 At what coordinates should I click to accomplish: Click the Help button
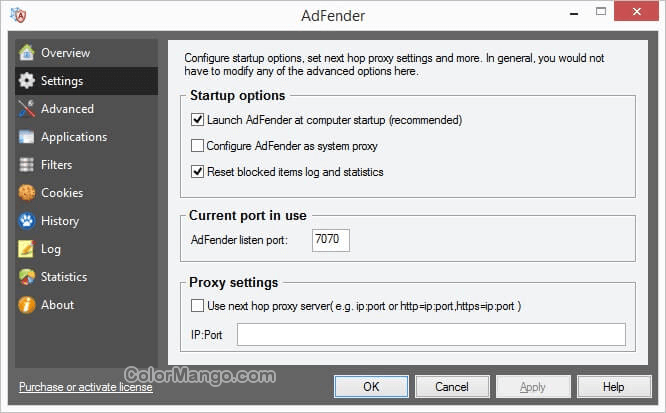click(614, 387)
